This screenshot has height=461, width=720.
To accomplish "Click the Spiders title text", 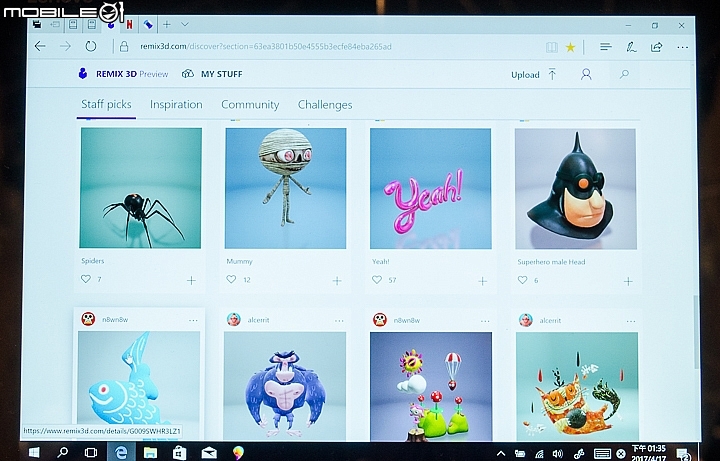I will (x=92, y=261).
